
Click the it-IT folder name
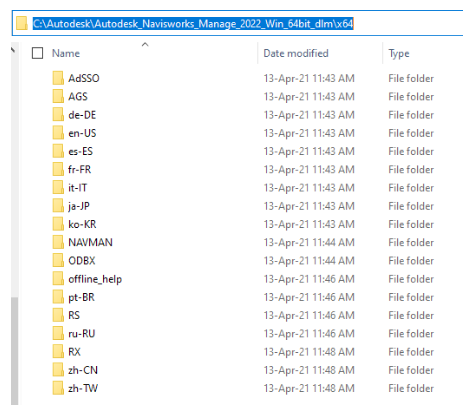(77, 188)
